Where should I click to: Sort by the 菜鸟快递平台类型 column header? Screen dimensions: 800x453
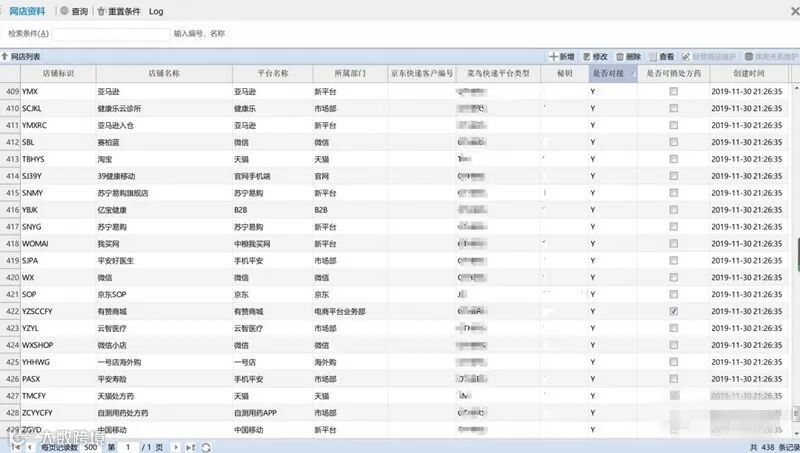coord(498,73)
